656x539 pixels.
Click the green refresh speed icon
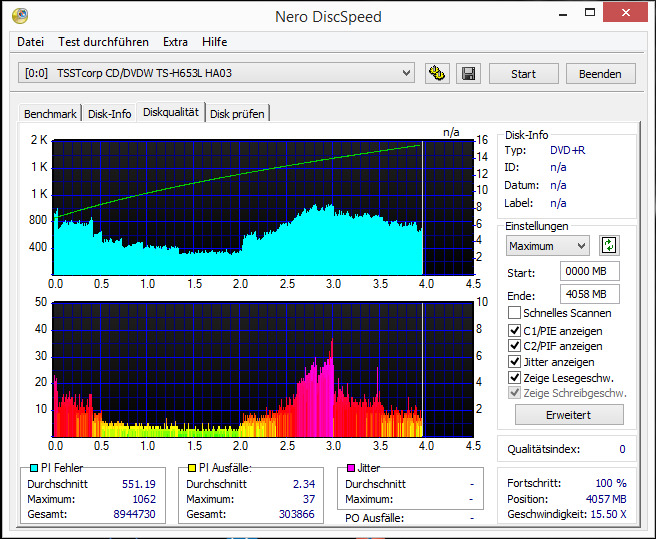(x=609, y=246)
